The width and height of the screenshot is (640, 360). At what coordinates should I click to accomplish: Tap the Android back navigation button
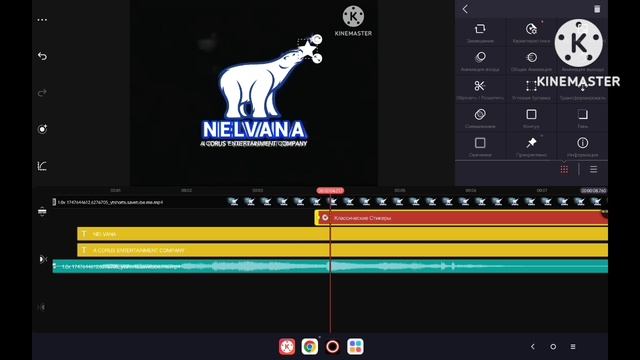[x=533, y=347]
